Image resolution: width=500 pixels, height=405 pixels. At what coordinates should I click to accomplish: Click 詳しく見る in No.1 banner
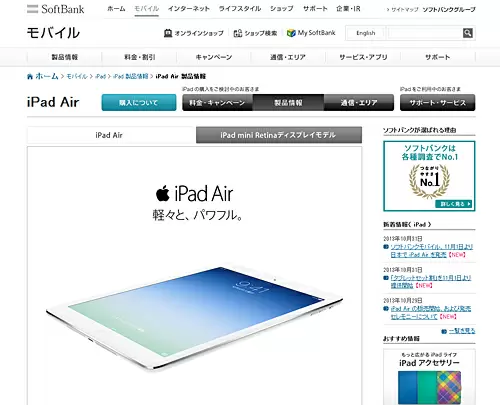coord(454,204)
